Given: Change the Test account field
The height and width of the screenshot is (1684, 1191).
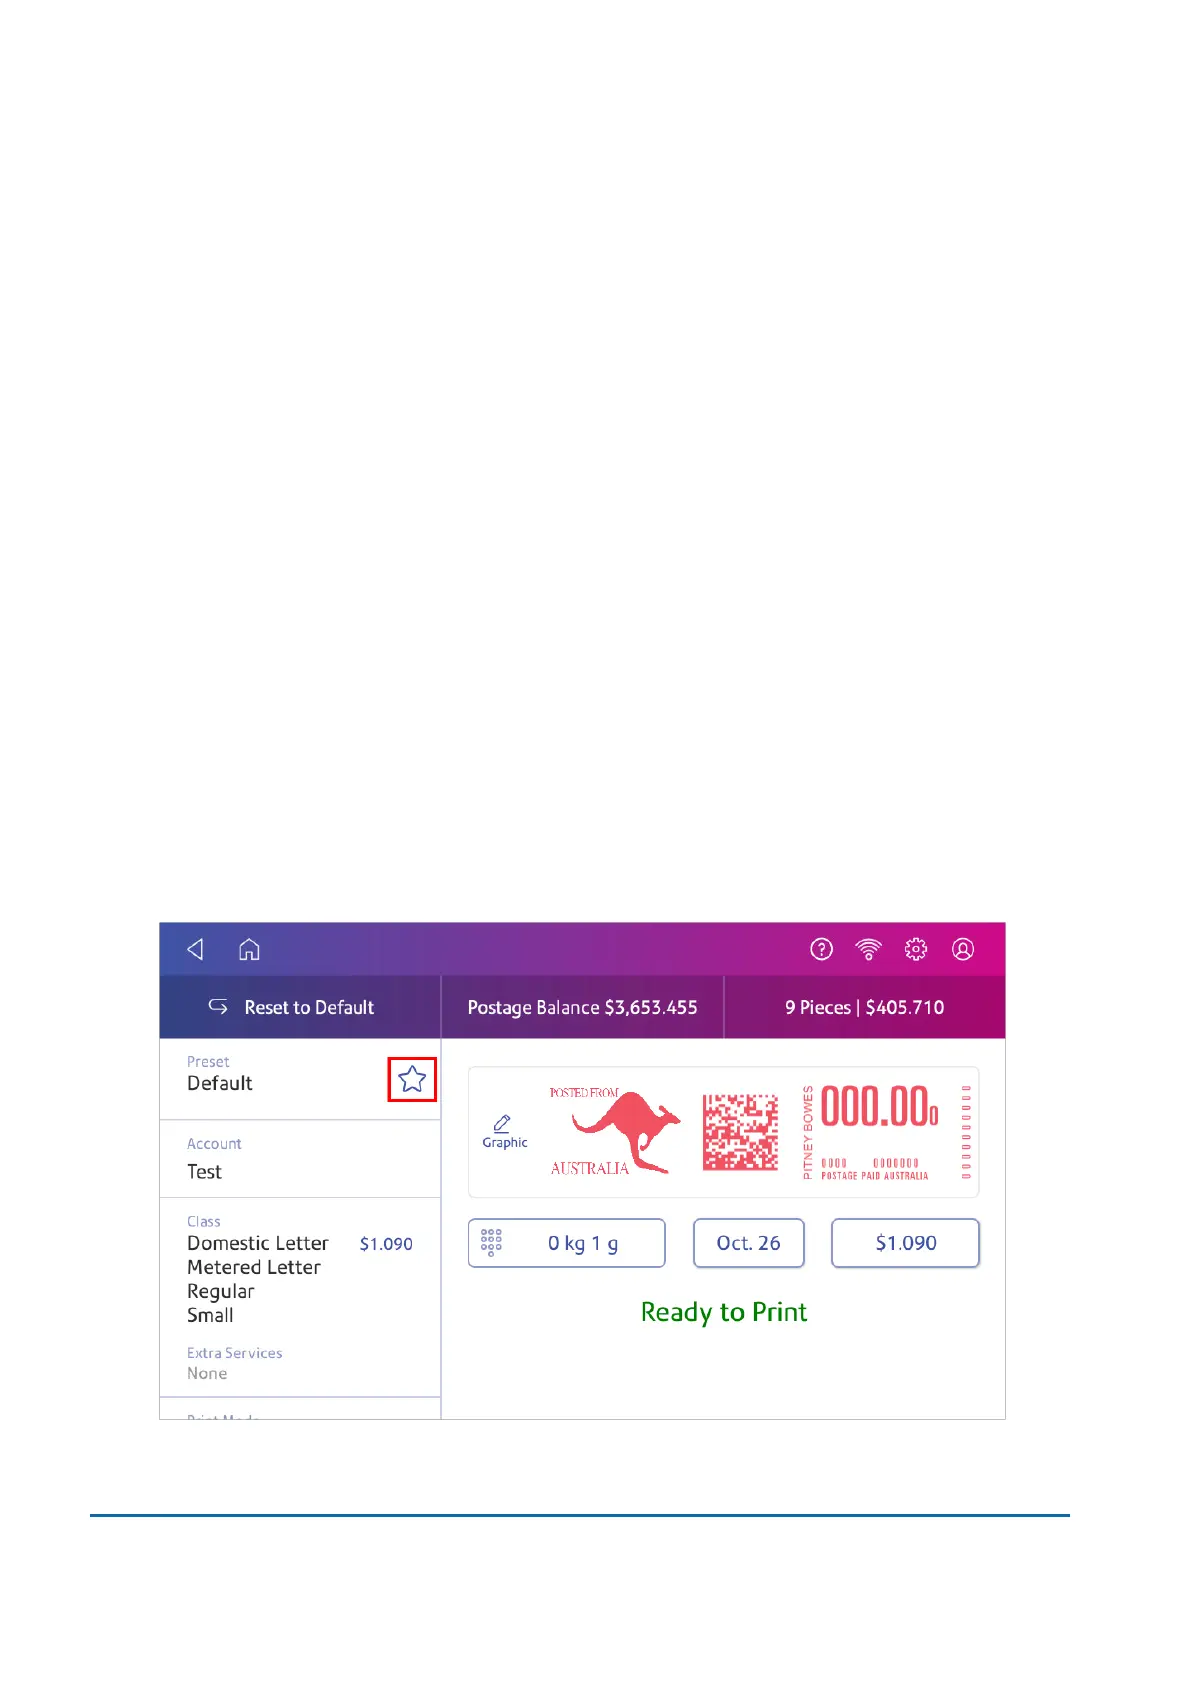Looking at the screenshot, I should click(x=300, y=1159).
